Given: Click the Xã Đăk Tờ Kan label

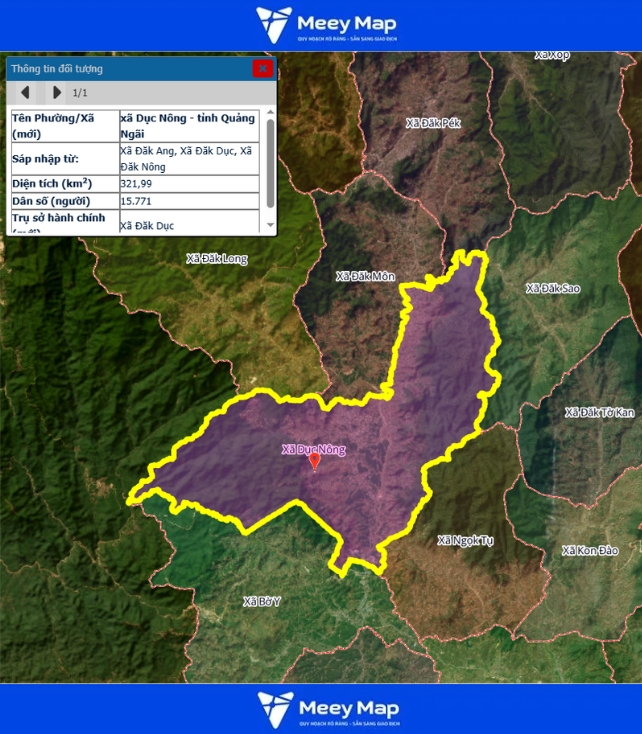Looking at the screenshot, I should tap(599, 412).
